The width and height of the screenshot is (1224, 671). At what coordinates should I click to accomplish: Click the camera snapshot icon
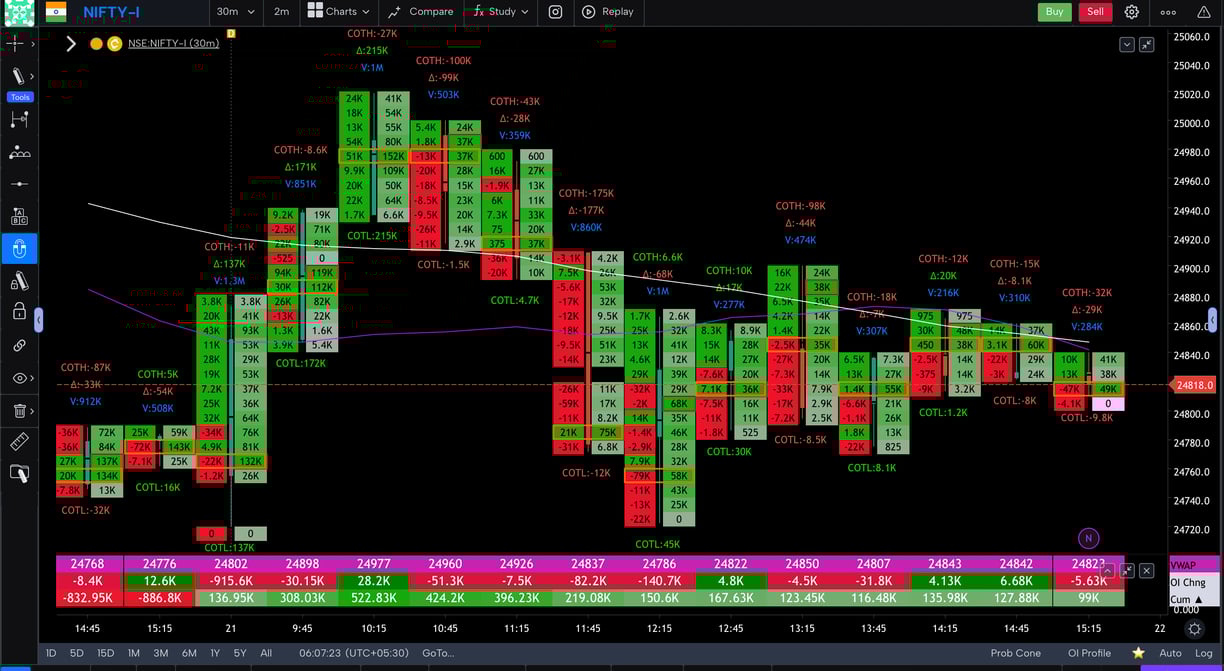click(555, 12)
